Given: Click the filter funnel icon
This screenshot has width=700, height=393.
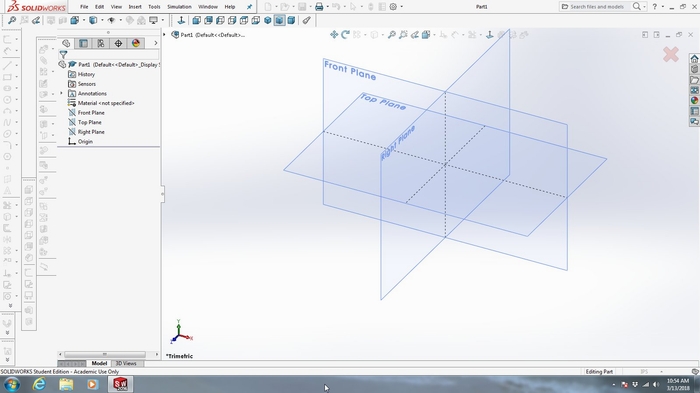Looking at the screenshot, I should coord(63,55).
